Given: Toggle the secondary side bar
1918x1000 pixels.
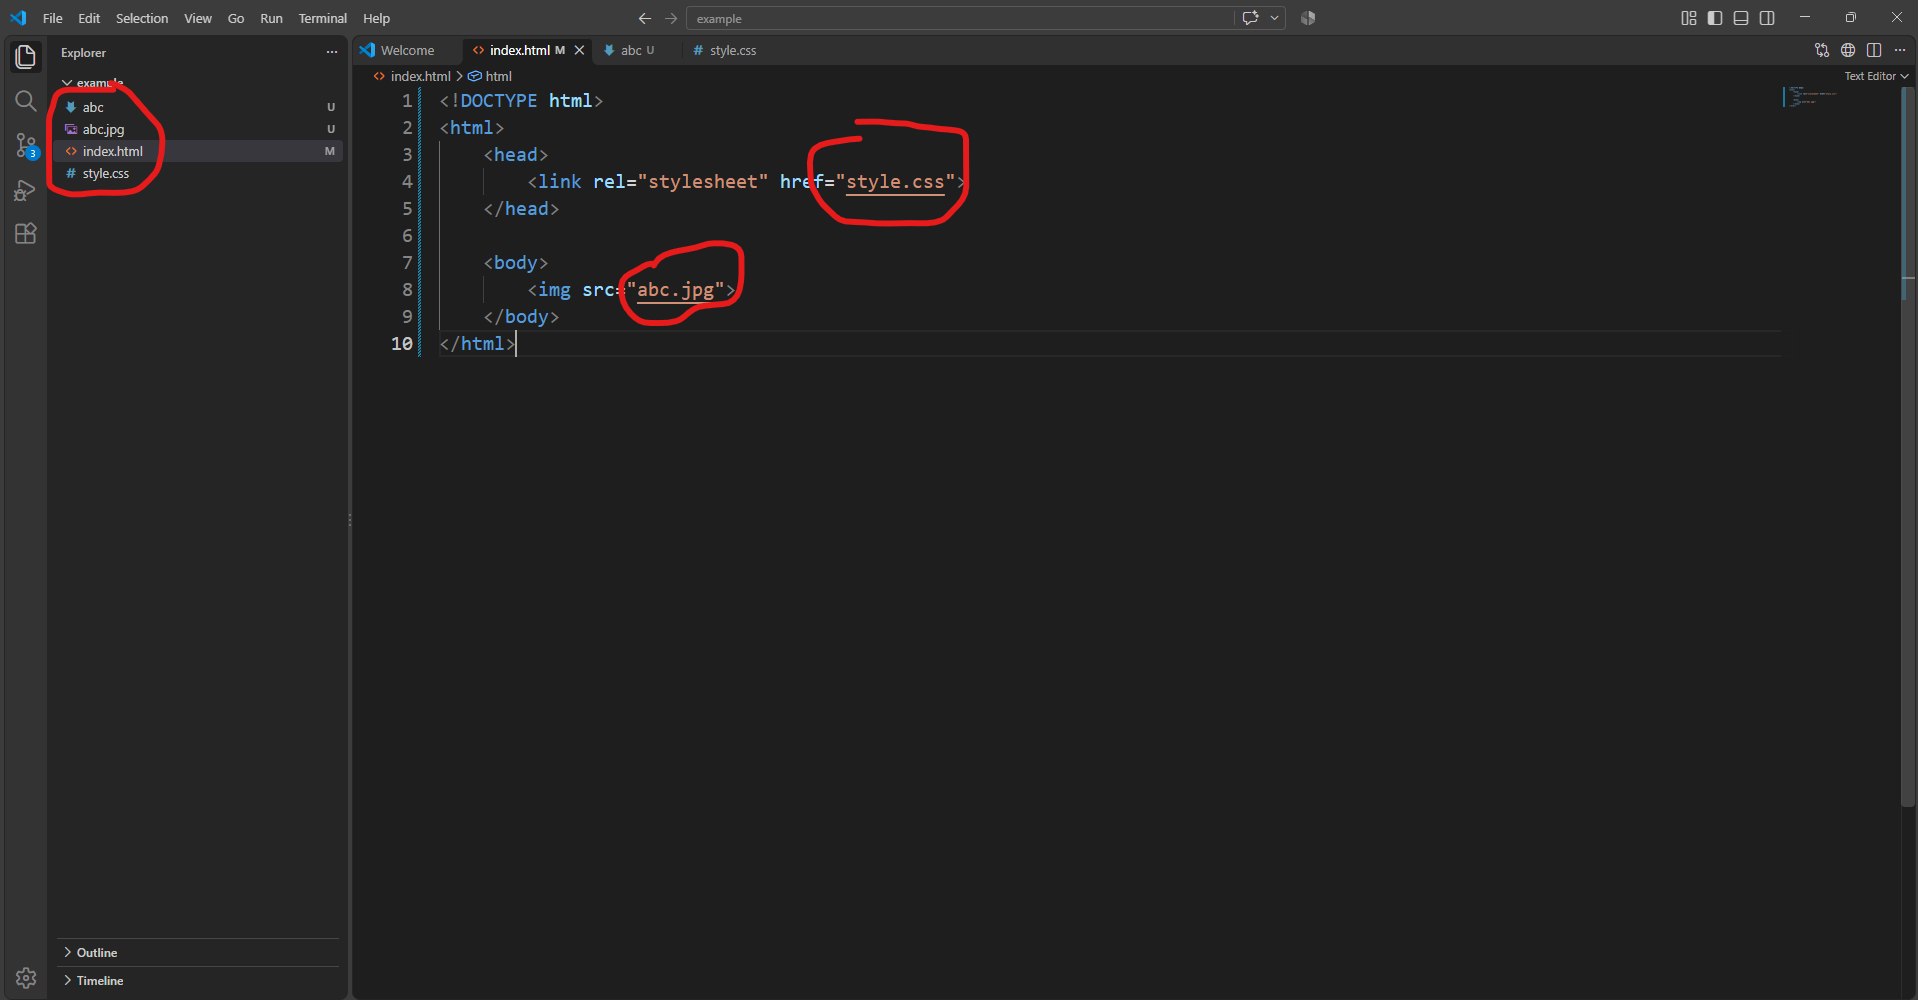Looking at the screenshot, I should pyautogui.click(x=1767, y=18).
